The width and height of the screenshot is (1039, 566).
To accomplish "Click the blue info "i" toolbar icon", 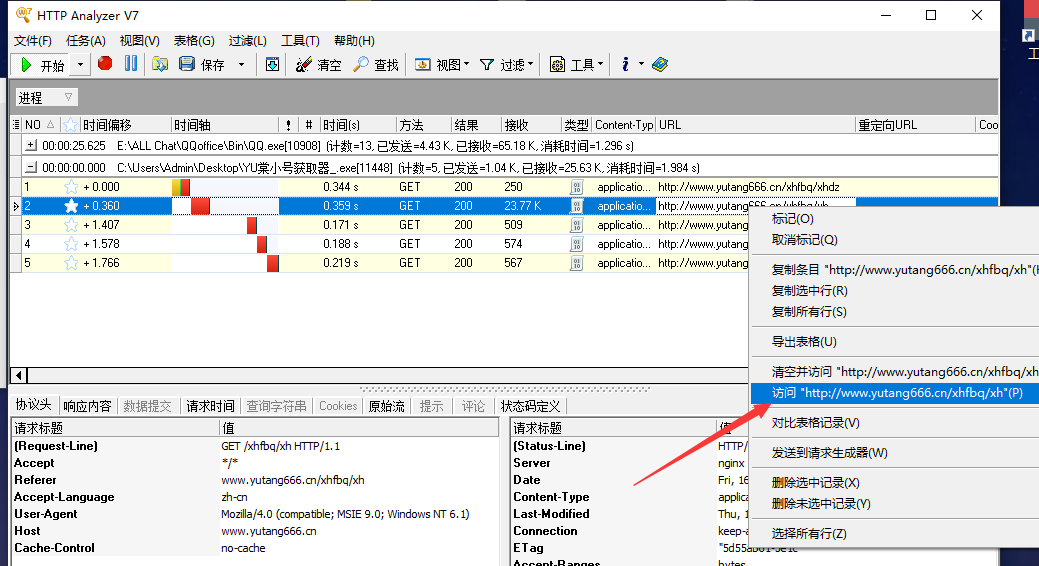I will tap(625, 64).
